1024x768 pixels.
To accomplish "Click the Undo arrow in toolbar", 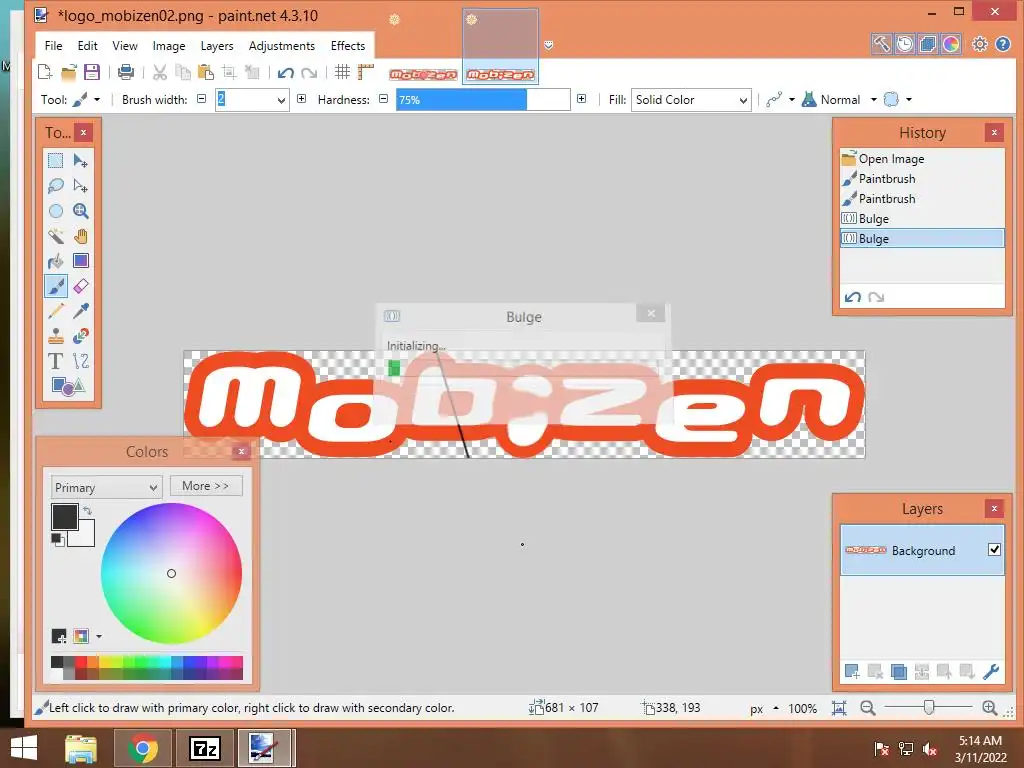I will pyautogui.click(x=285, y=72).
